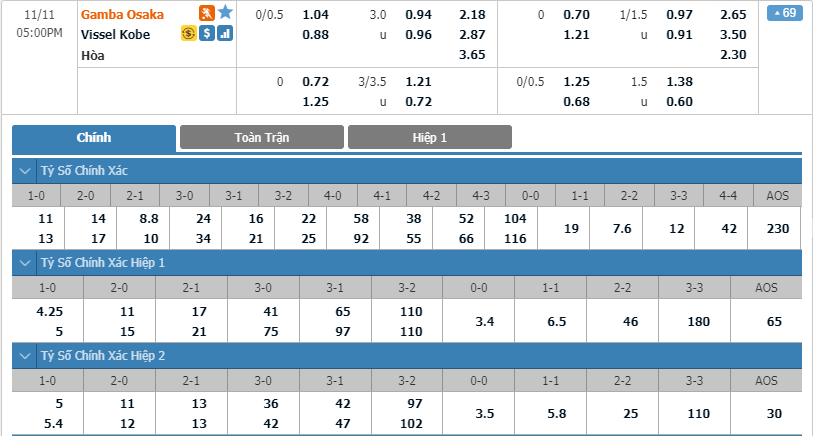Image resolution: width=813 pixels, height=436 pixels.
Task: Choose the 3.65 draw odds
Action: point(472,54)
